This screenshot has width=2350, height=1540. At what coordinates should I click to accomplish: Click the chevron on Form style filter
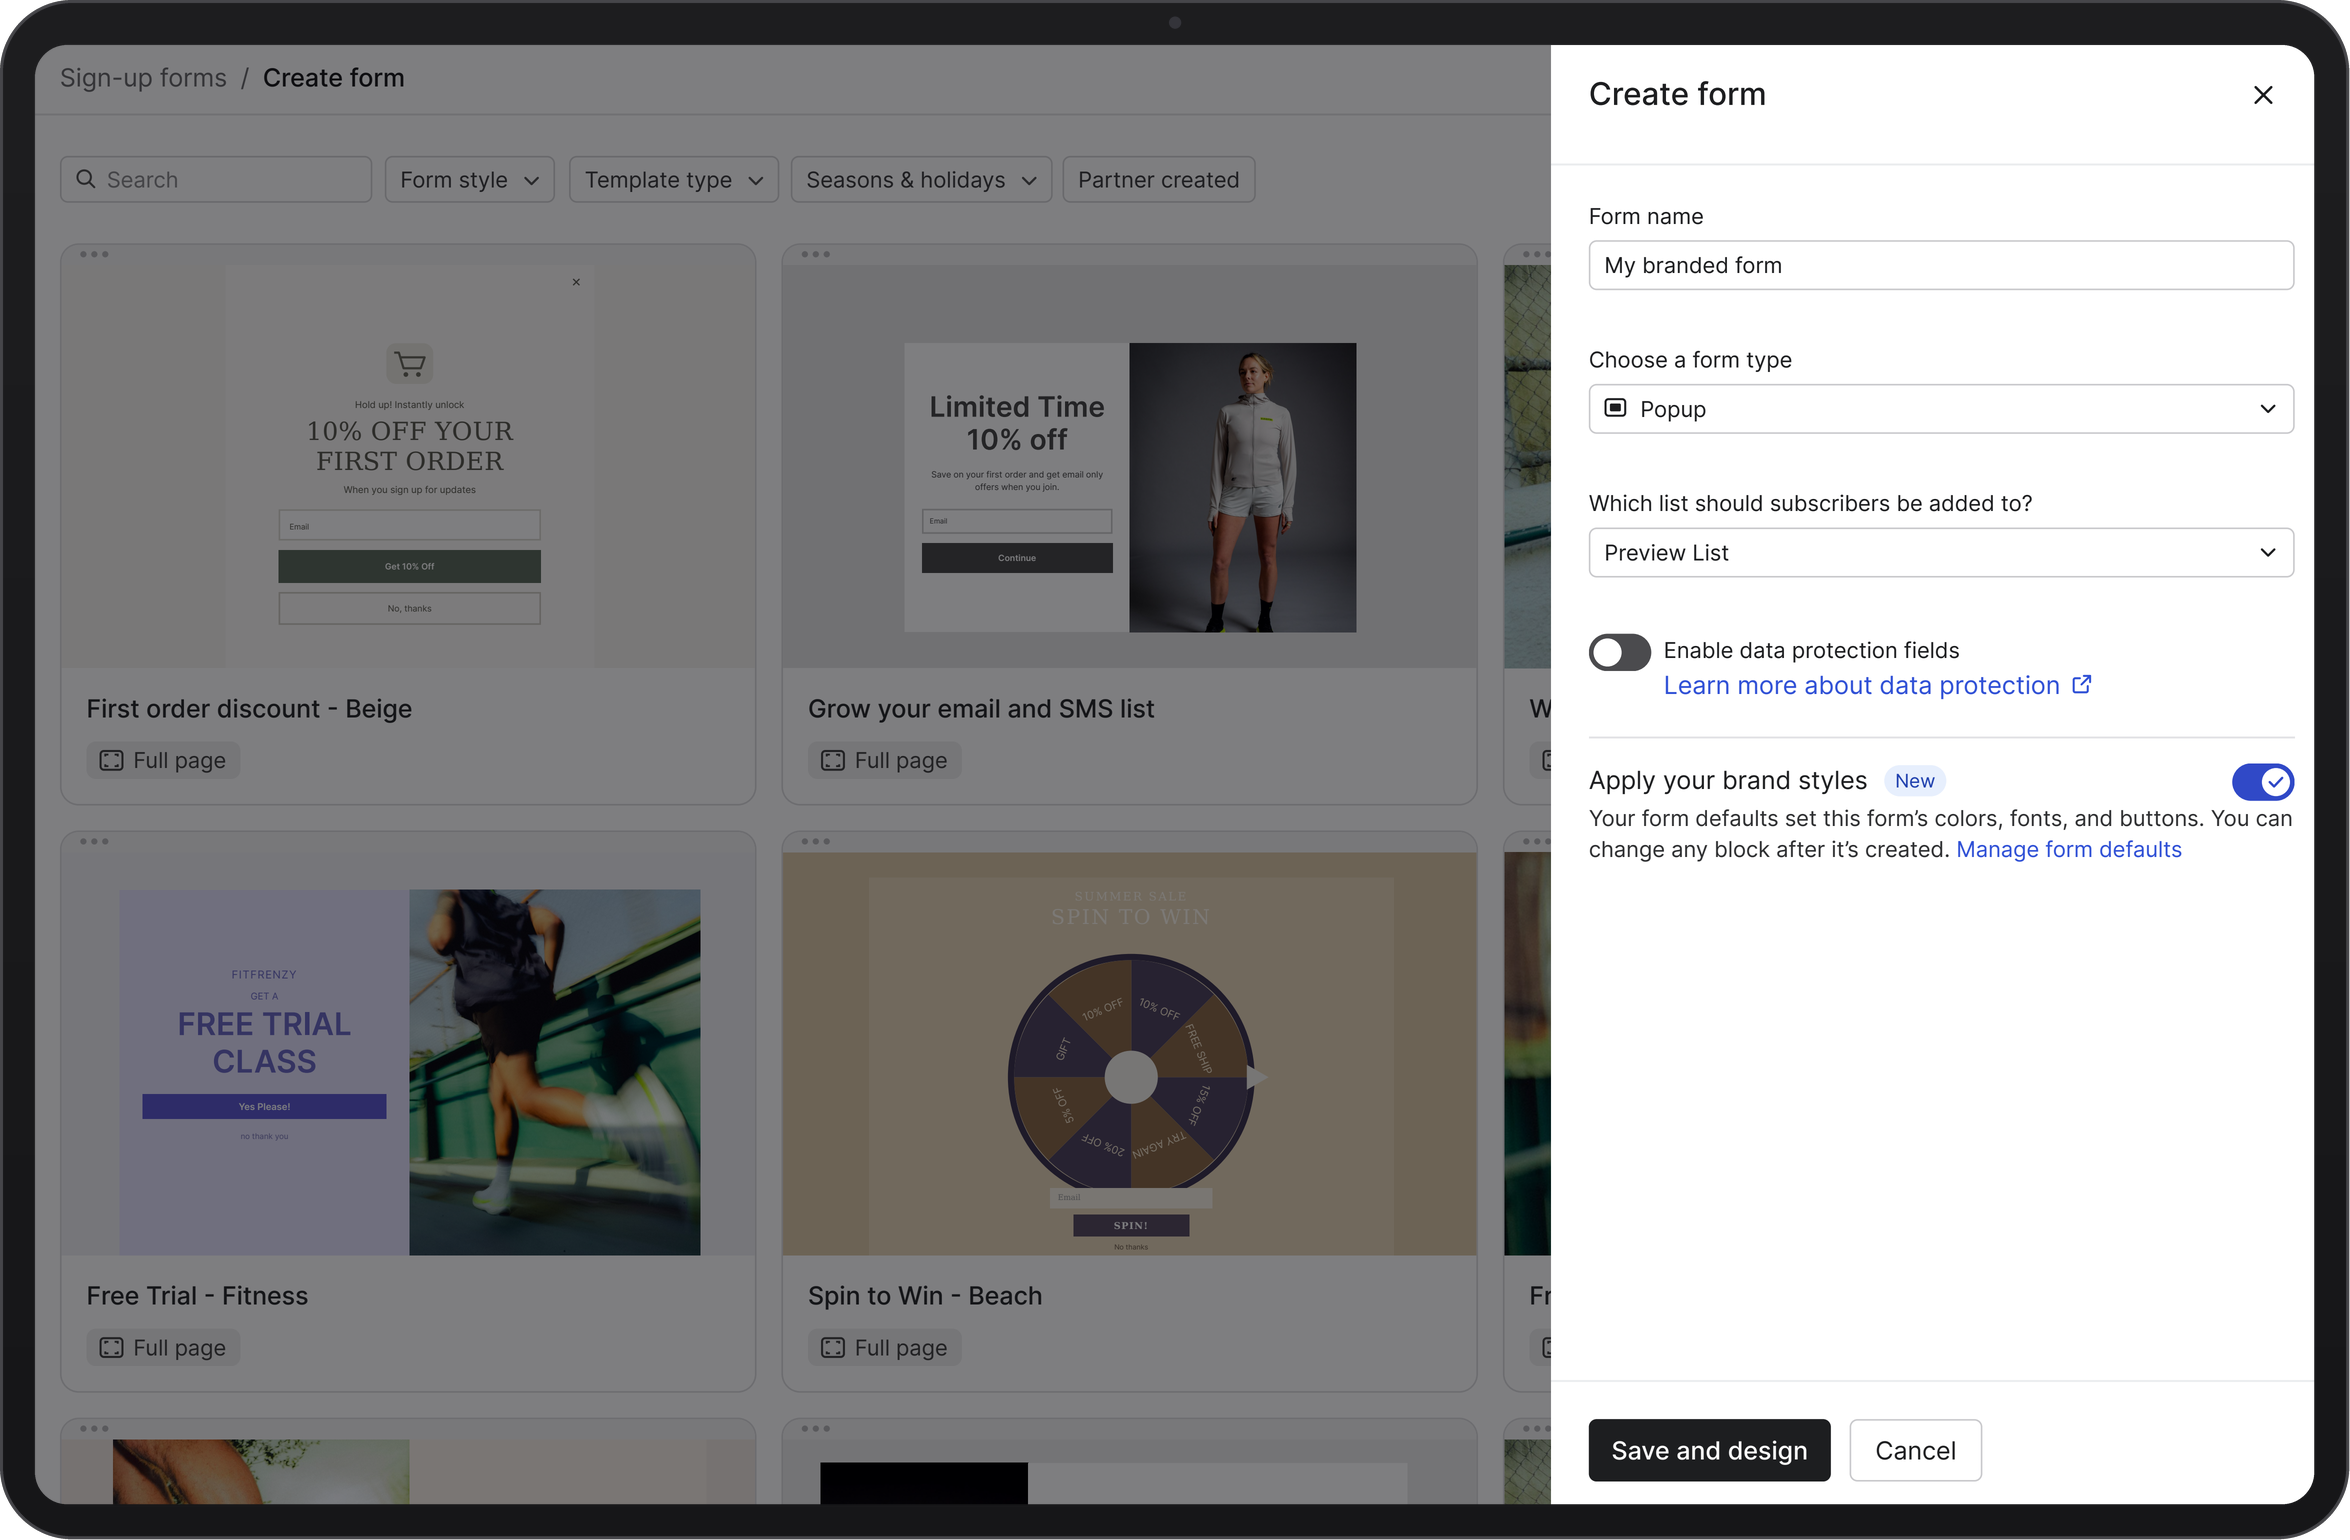pos(531,181)
